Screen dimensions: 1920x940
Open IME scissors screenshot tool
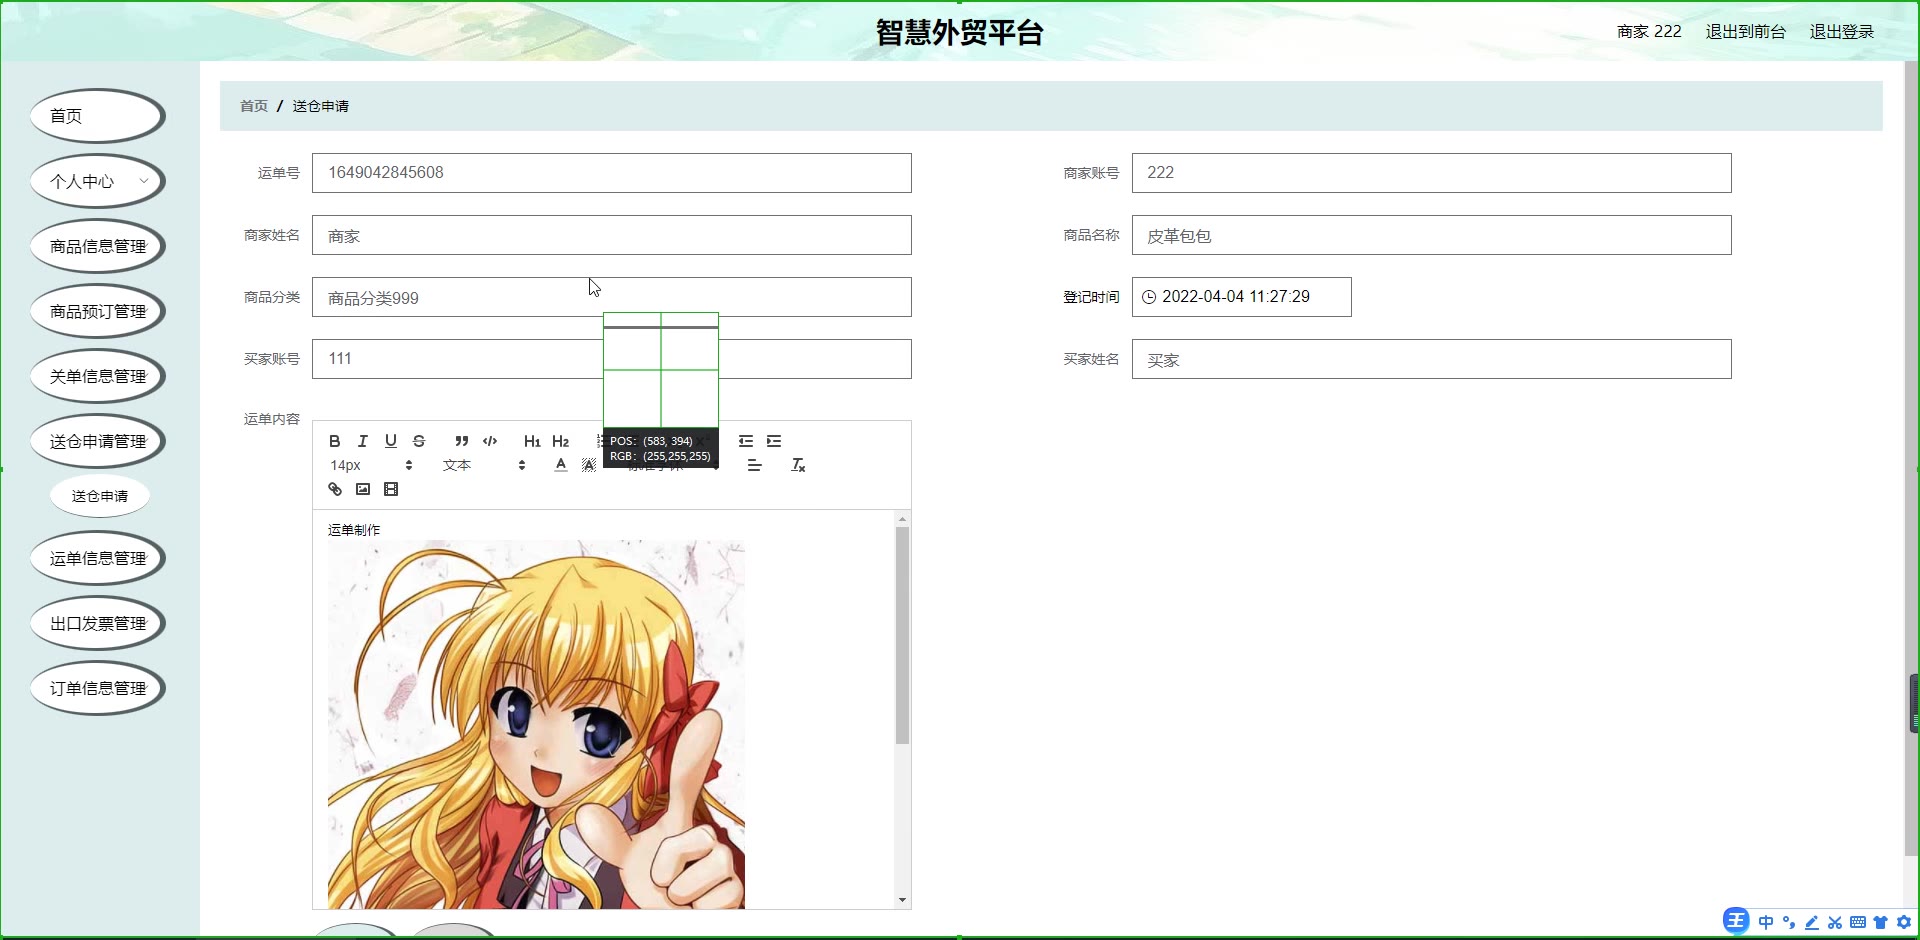click(1835, 922)
